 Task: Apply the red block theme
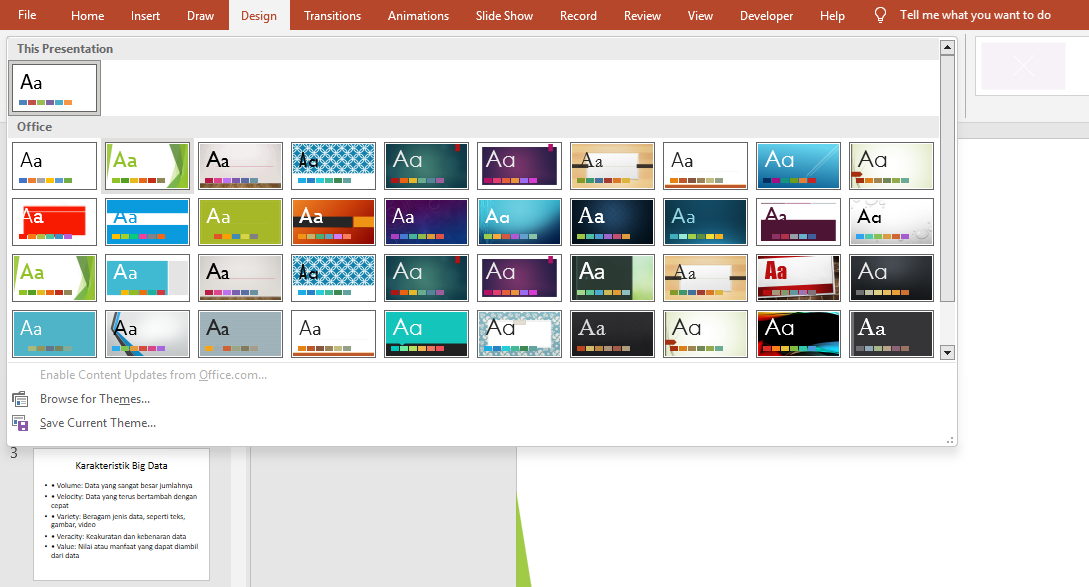tap(55, 222)
